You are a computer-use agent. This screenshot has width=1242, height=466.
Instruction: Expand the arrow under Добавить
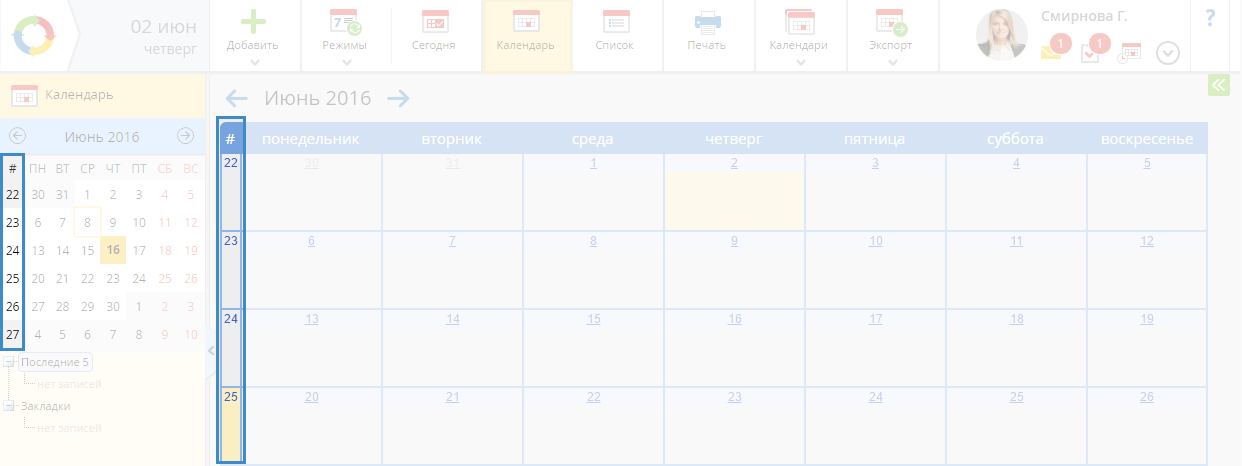(x=254, y=62)
